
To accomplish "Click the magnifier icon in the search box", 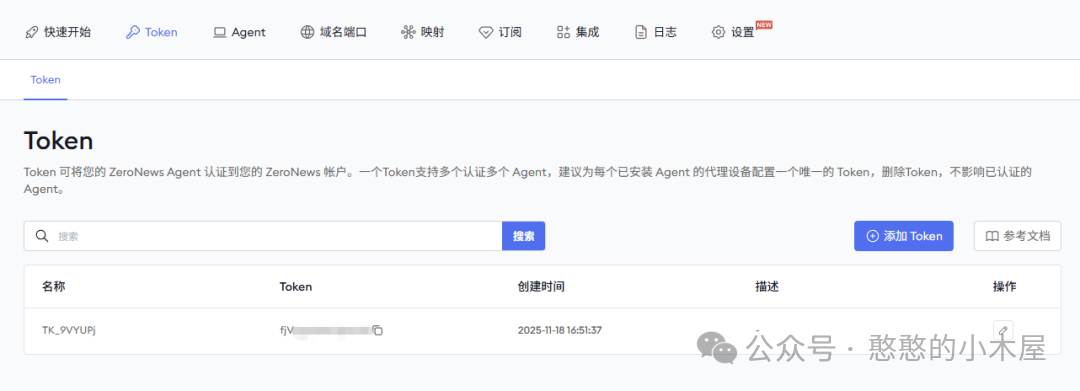I will click(42, 236).
